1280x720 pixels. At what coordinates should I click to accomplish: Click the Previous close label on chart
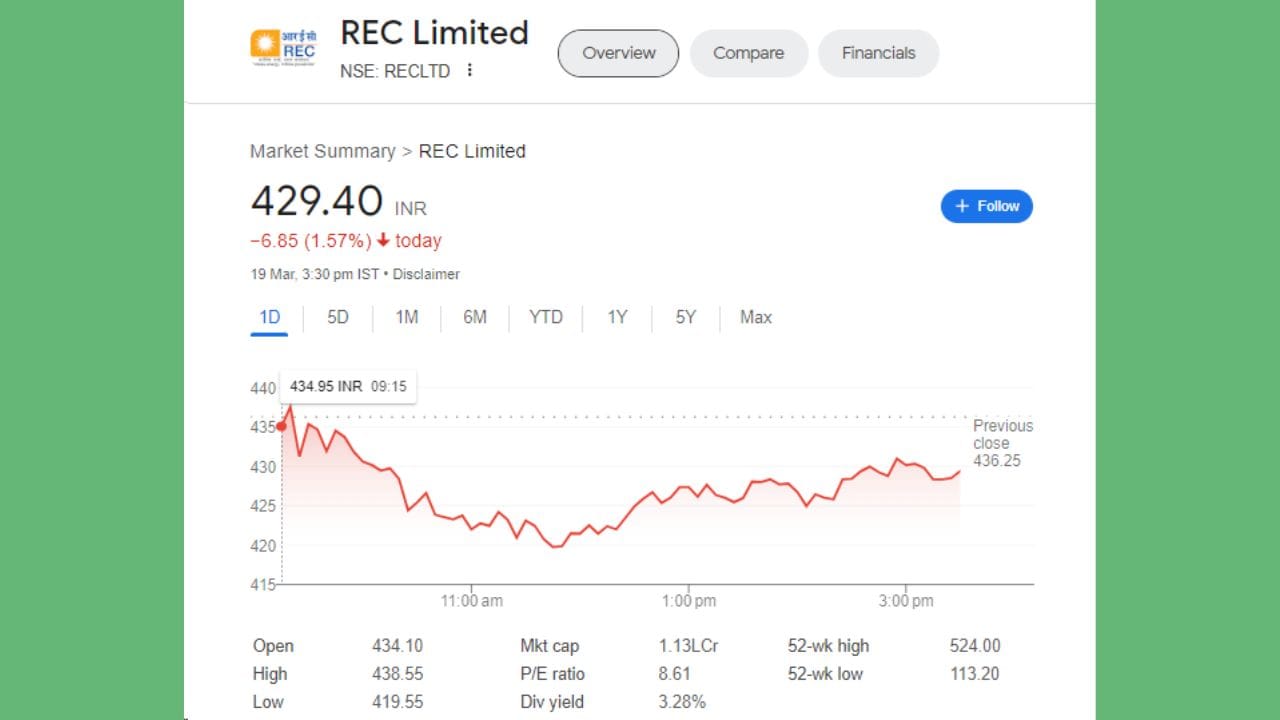pos(1002,435)
